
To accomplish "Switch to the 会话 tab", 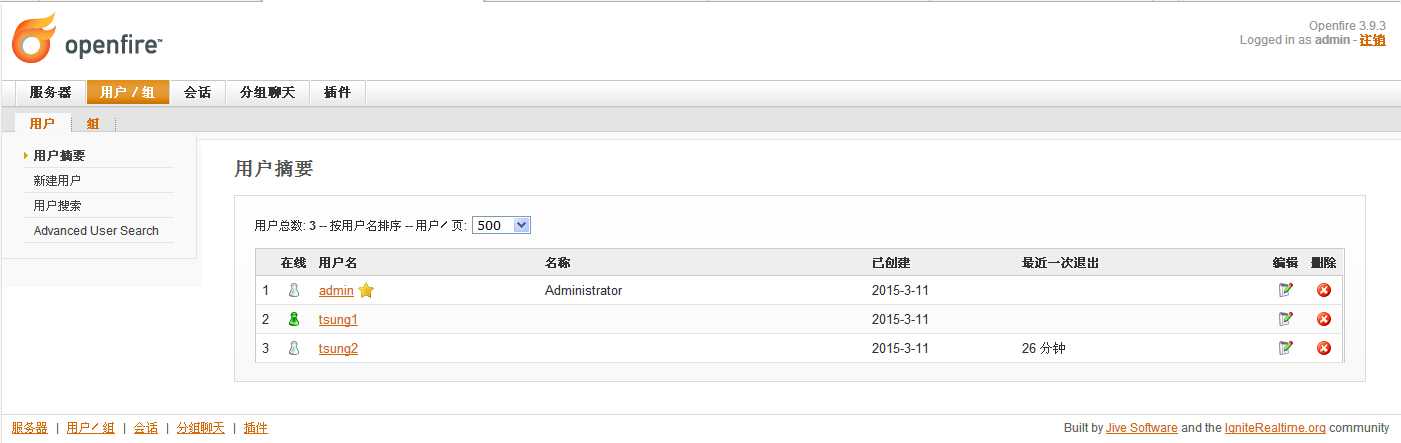I will click(x=197, y=92).
